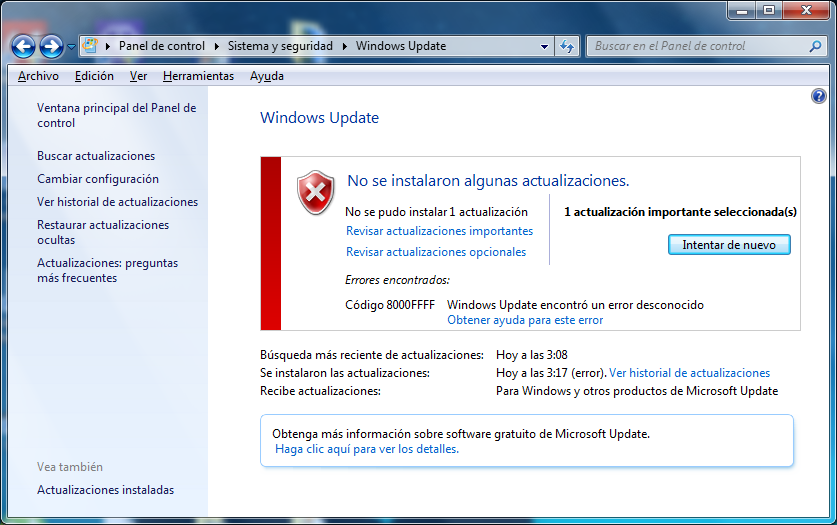Click Obtener ayuda para este error

click(x=525, y=320)
